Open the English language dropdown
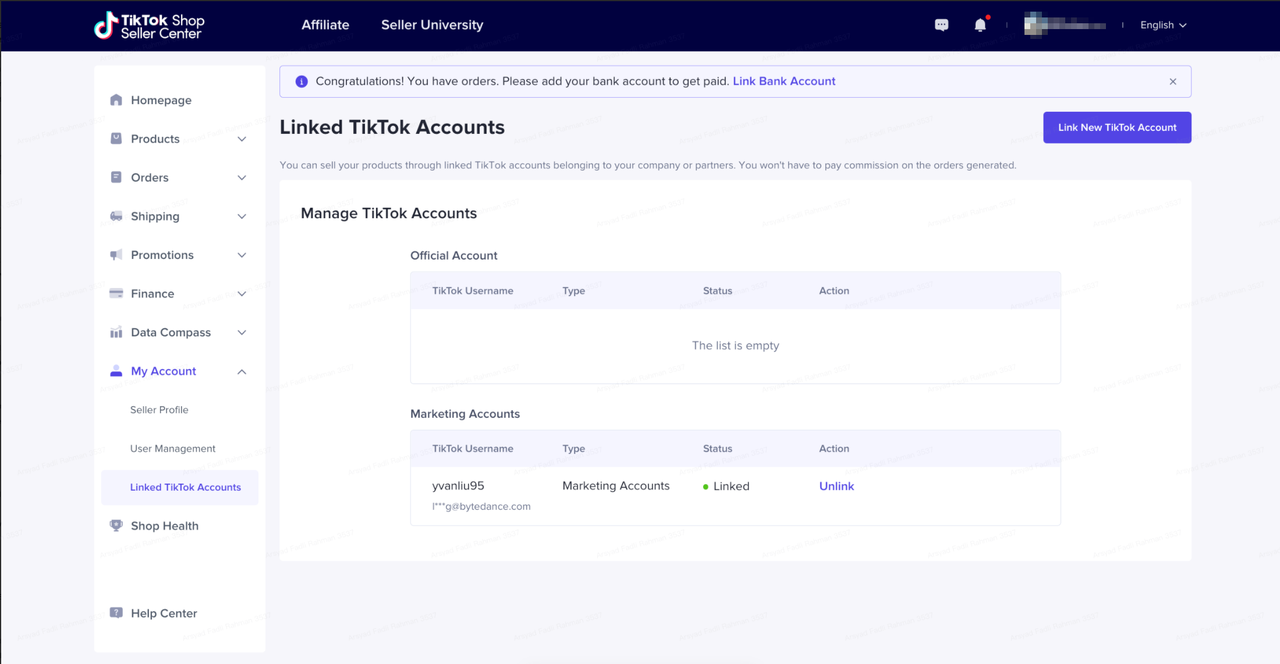This screenshot has width=1280, height=664. click(x=1163, y=25)
